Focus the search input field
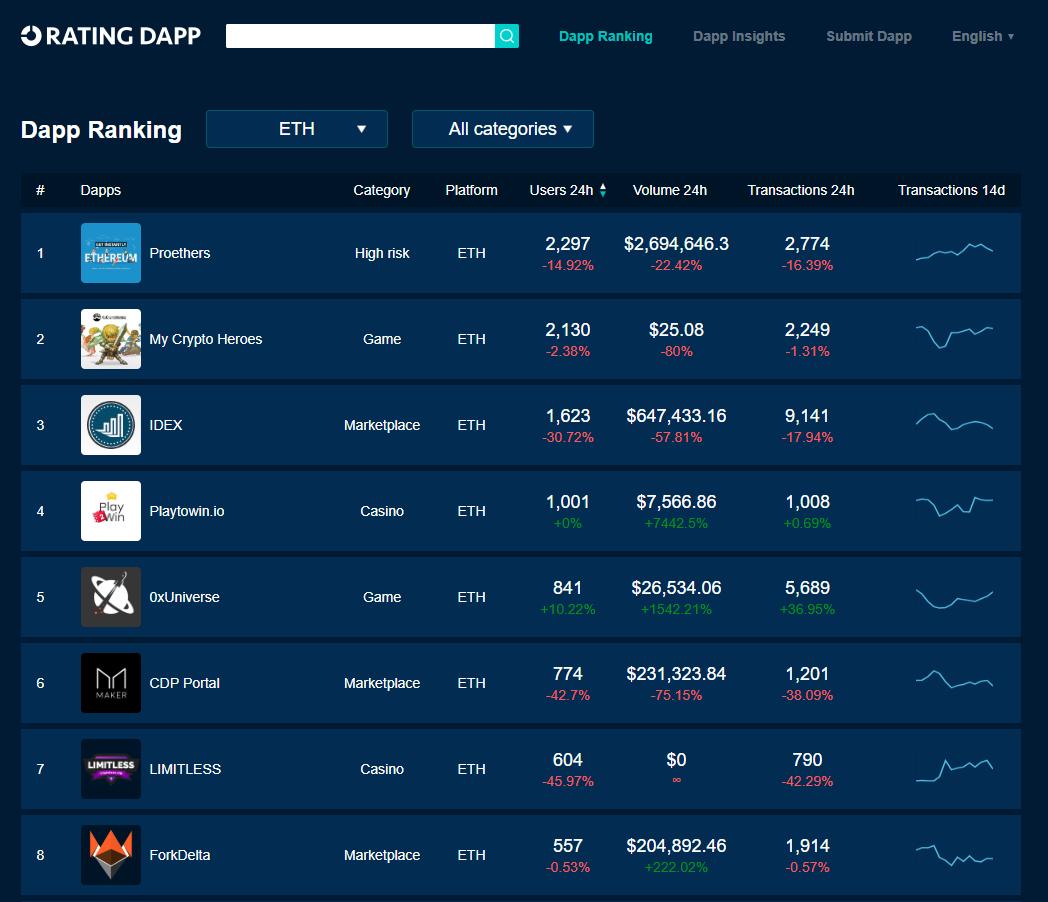This screenshot has width=1048, height=902. tap(360, 36)
